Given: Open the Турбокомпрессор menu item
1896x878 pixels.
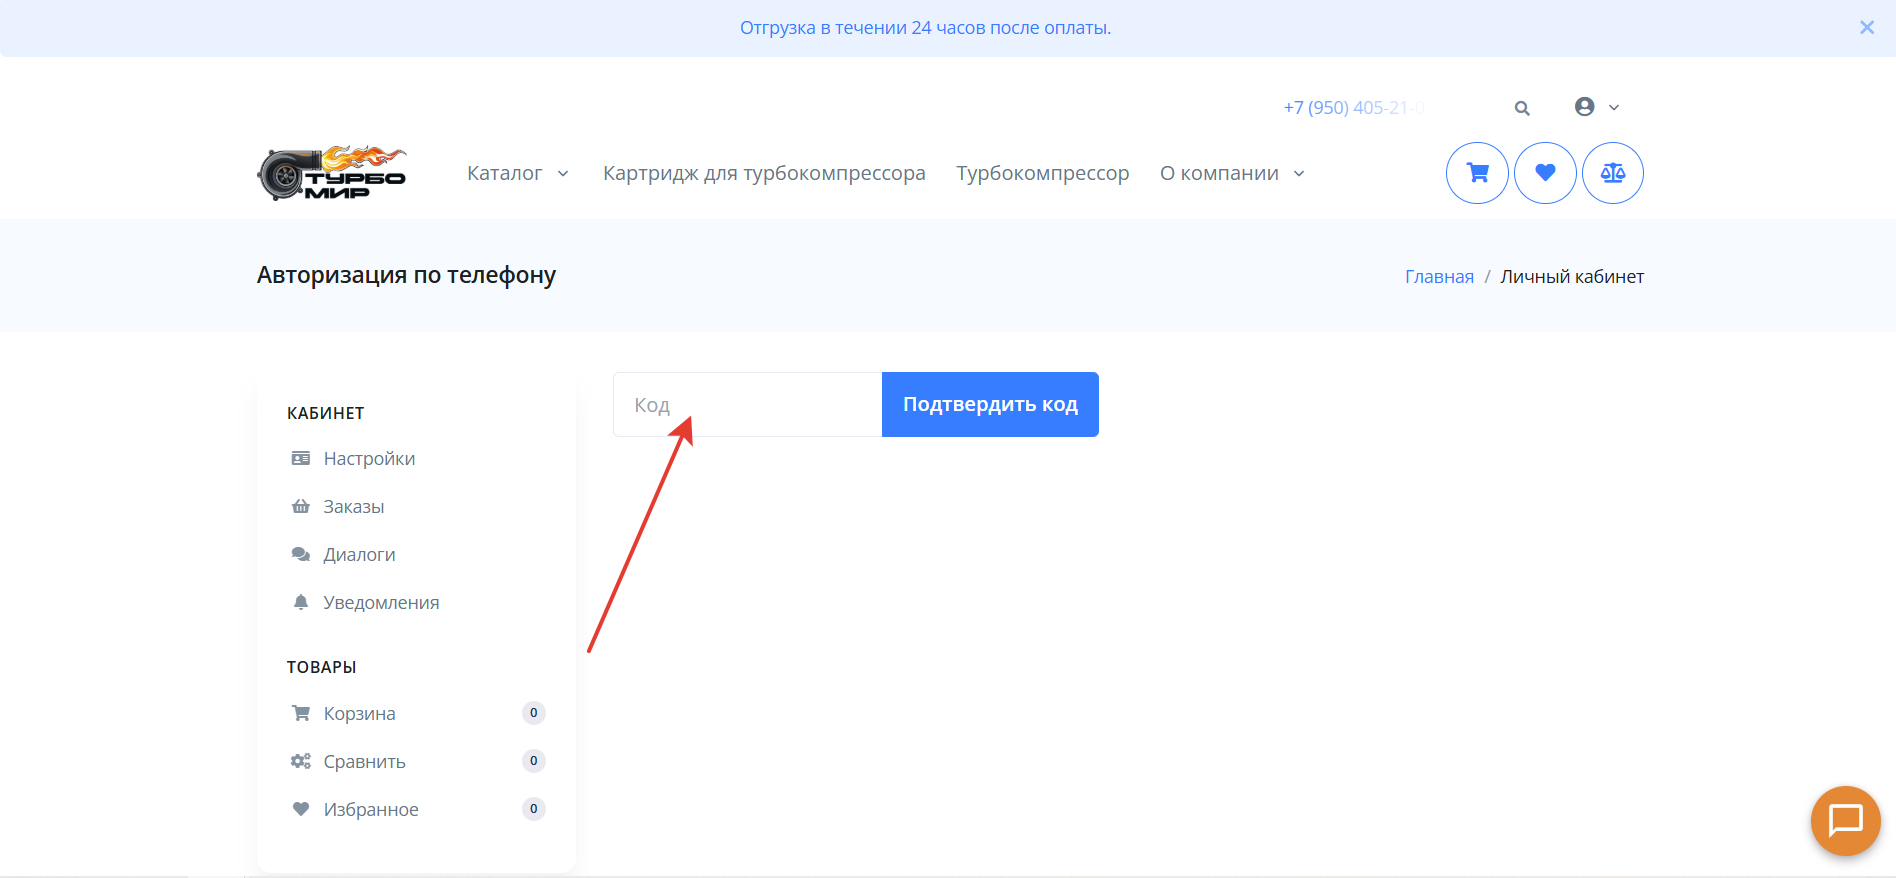Looking at the screenshot, I should [1042, 173].
